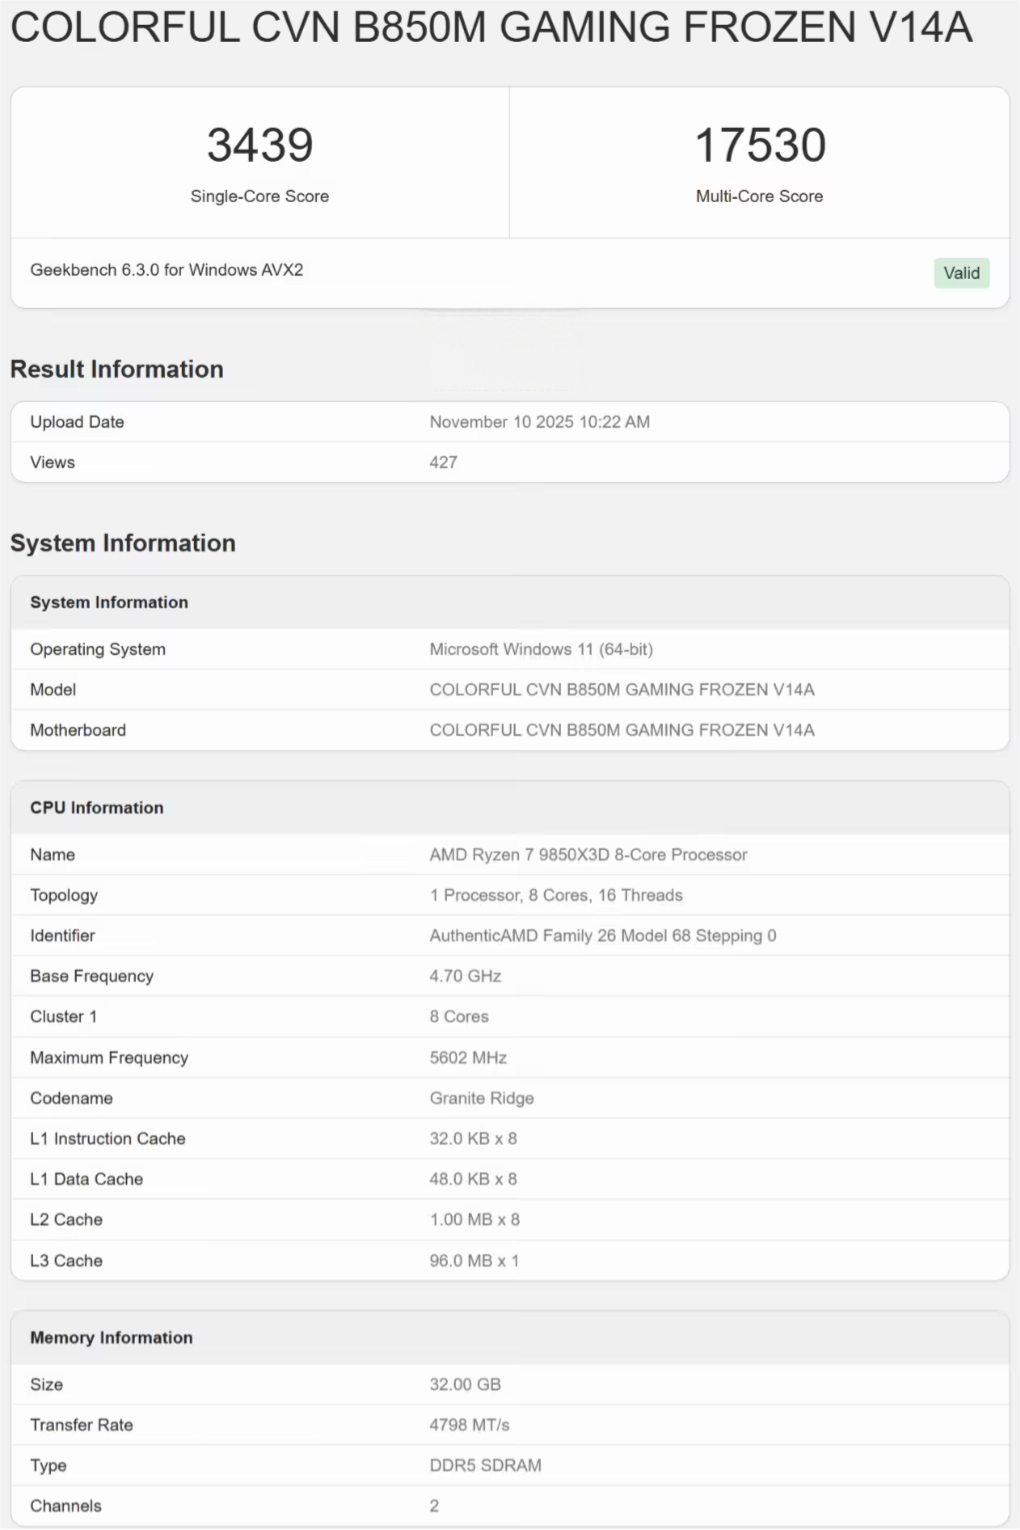Click the upload date November 10 2025 value
This screenshot has width=1020, height=1530.
pos(539,422)
